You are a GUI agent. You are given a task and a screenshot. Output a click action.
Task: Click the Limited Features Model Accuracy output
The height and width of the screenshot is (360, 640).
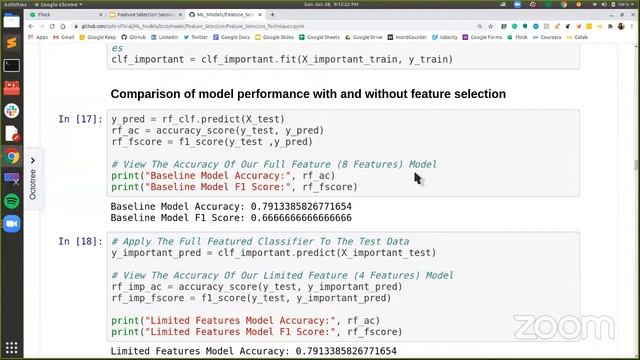pyautogui.click(x=253, y=351)
